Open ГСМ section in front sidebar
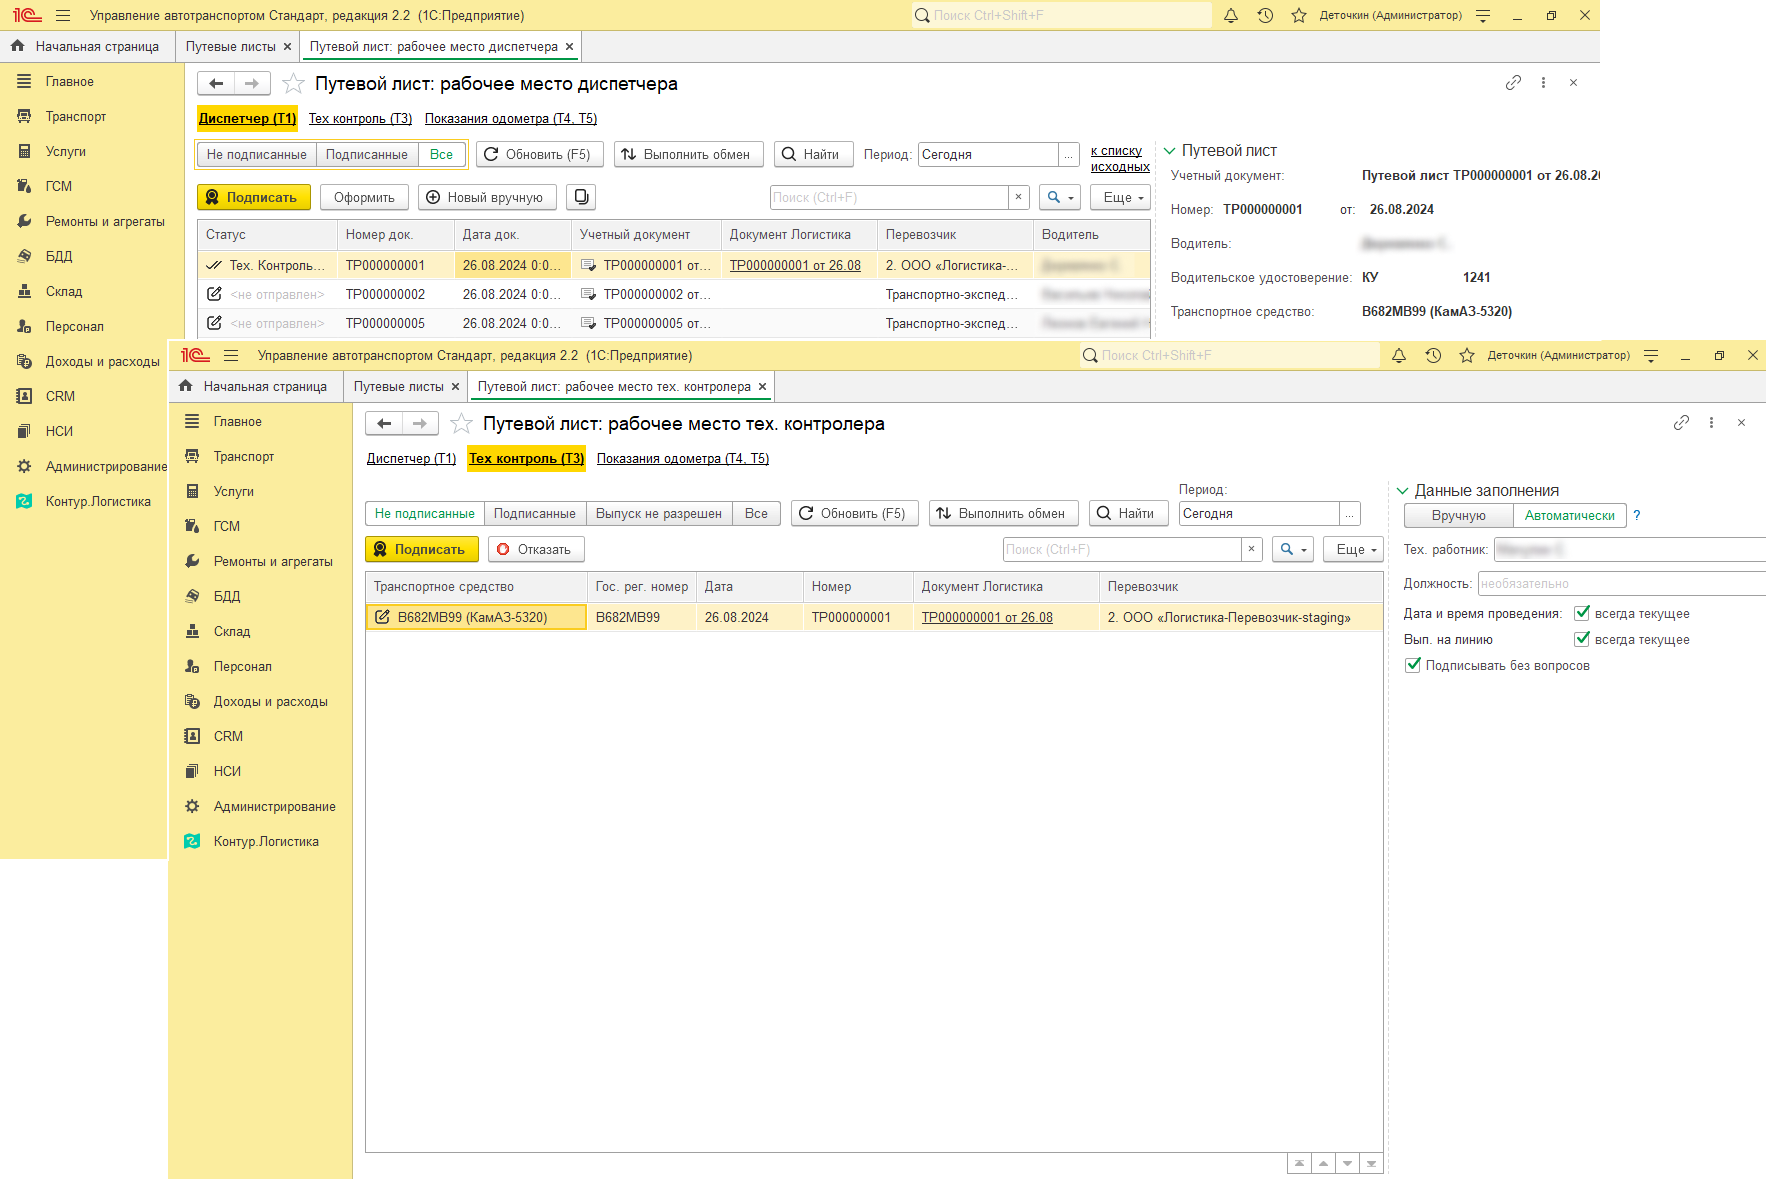 tap(227, 527)
